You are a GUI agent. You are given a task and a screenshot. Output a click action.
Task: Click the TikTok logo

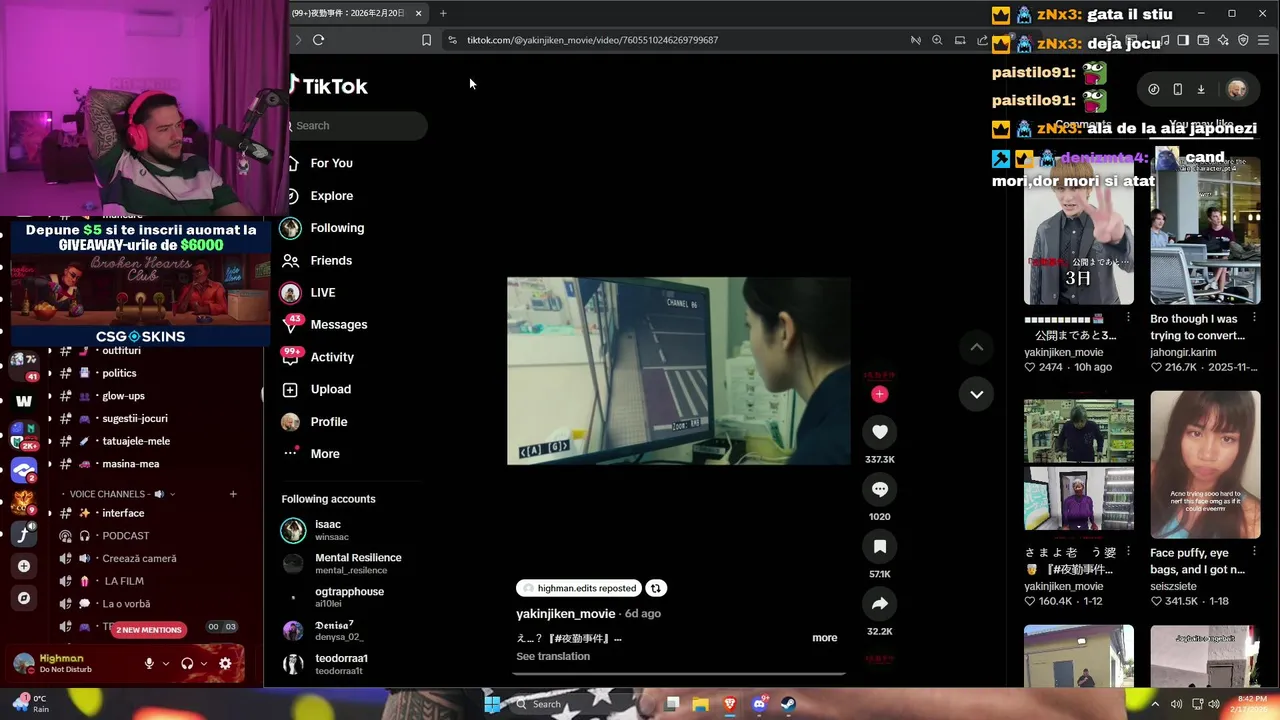(330, 86)
